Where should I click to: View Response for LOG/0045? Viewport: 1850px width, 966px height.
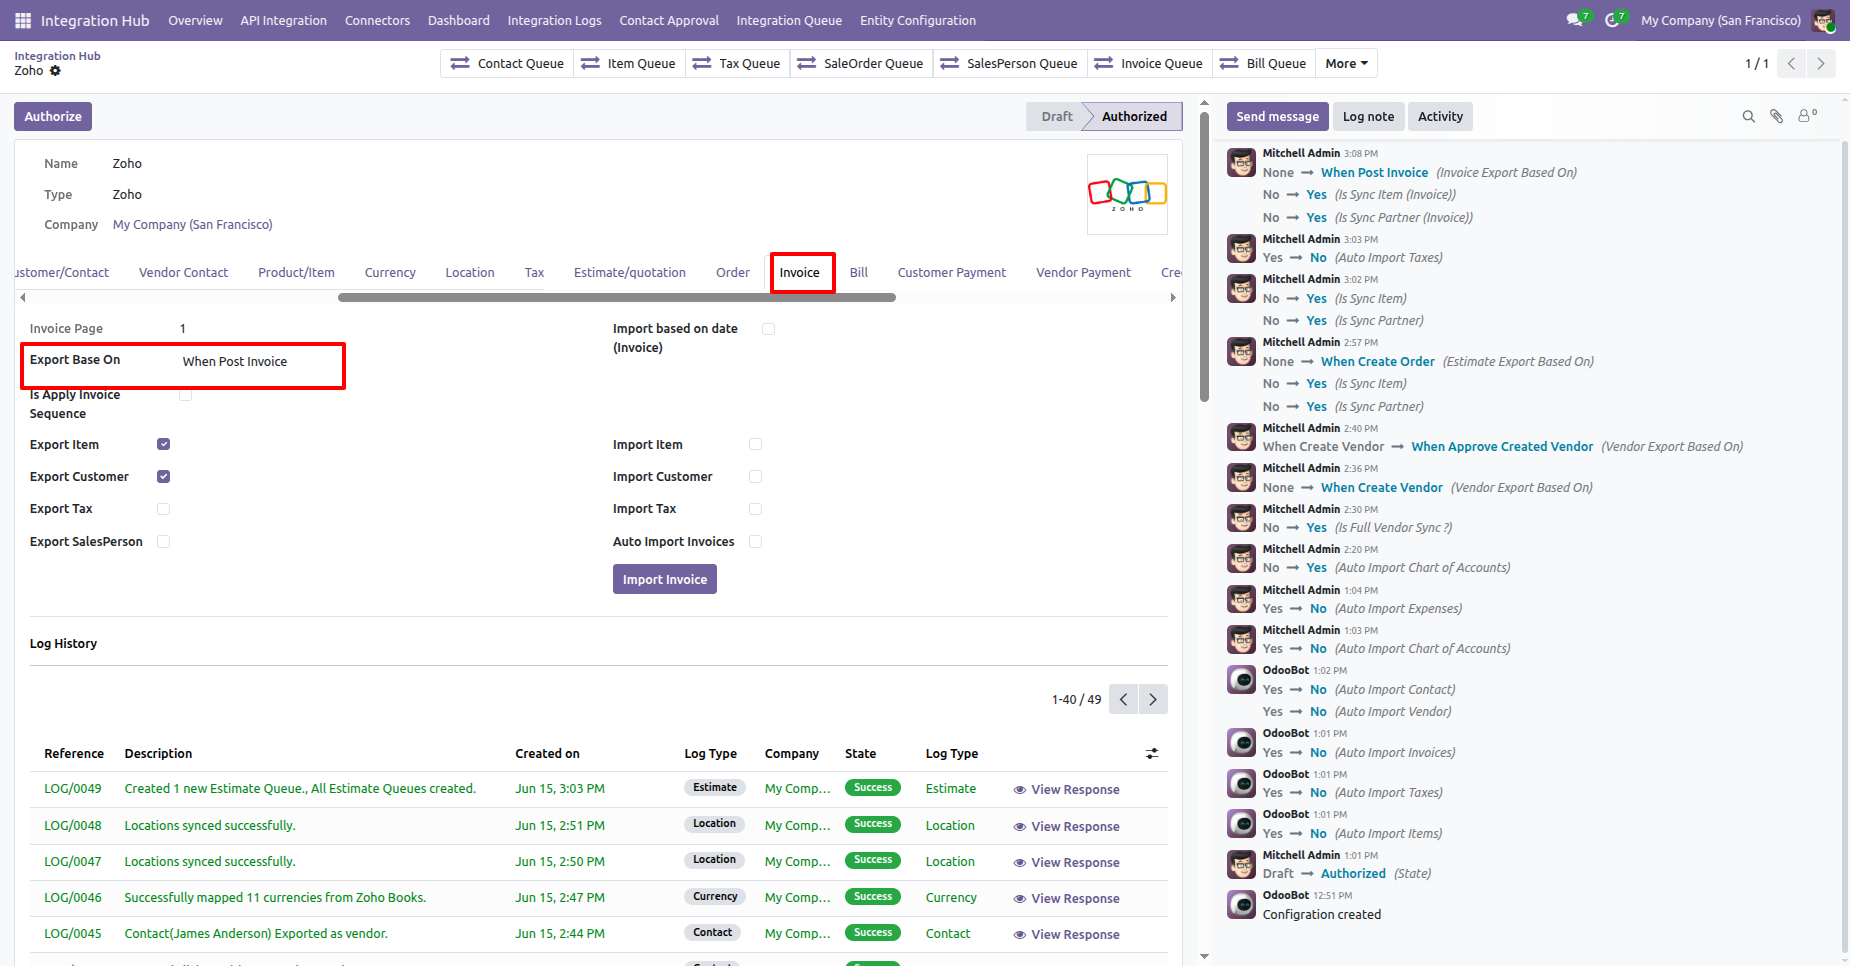(1066, 935)
